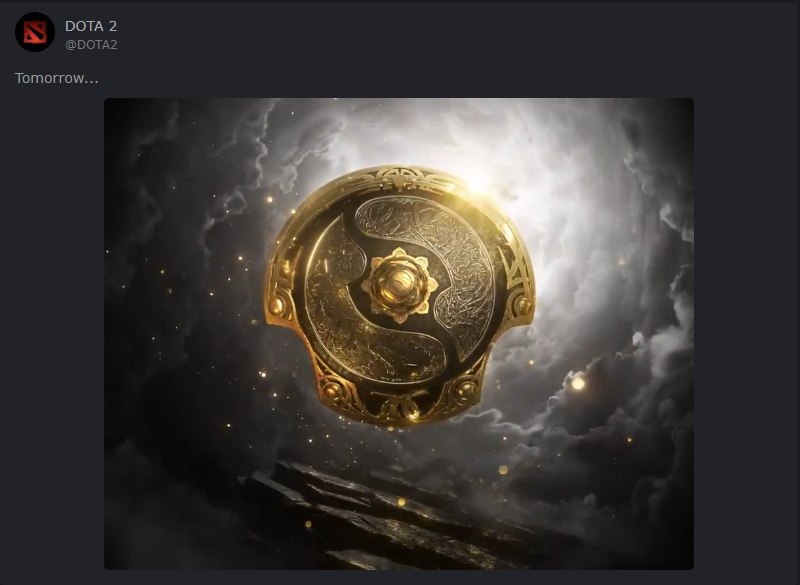
Task: Click the bright glowing orb right of shield
Action: (x=578, y=383)
